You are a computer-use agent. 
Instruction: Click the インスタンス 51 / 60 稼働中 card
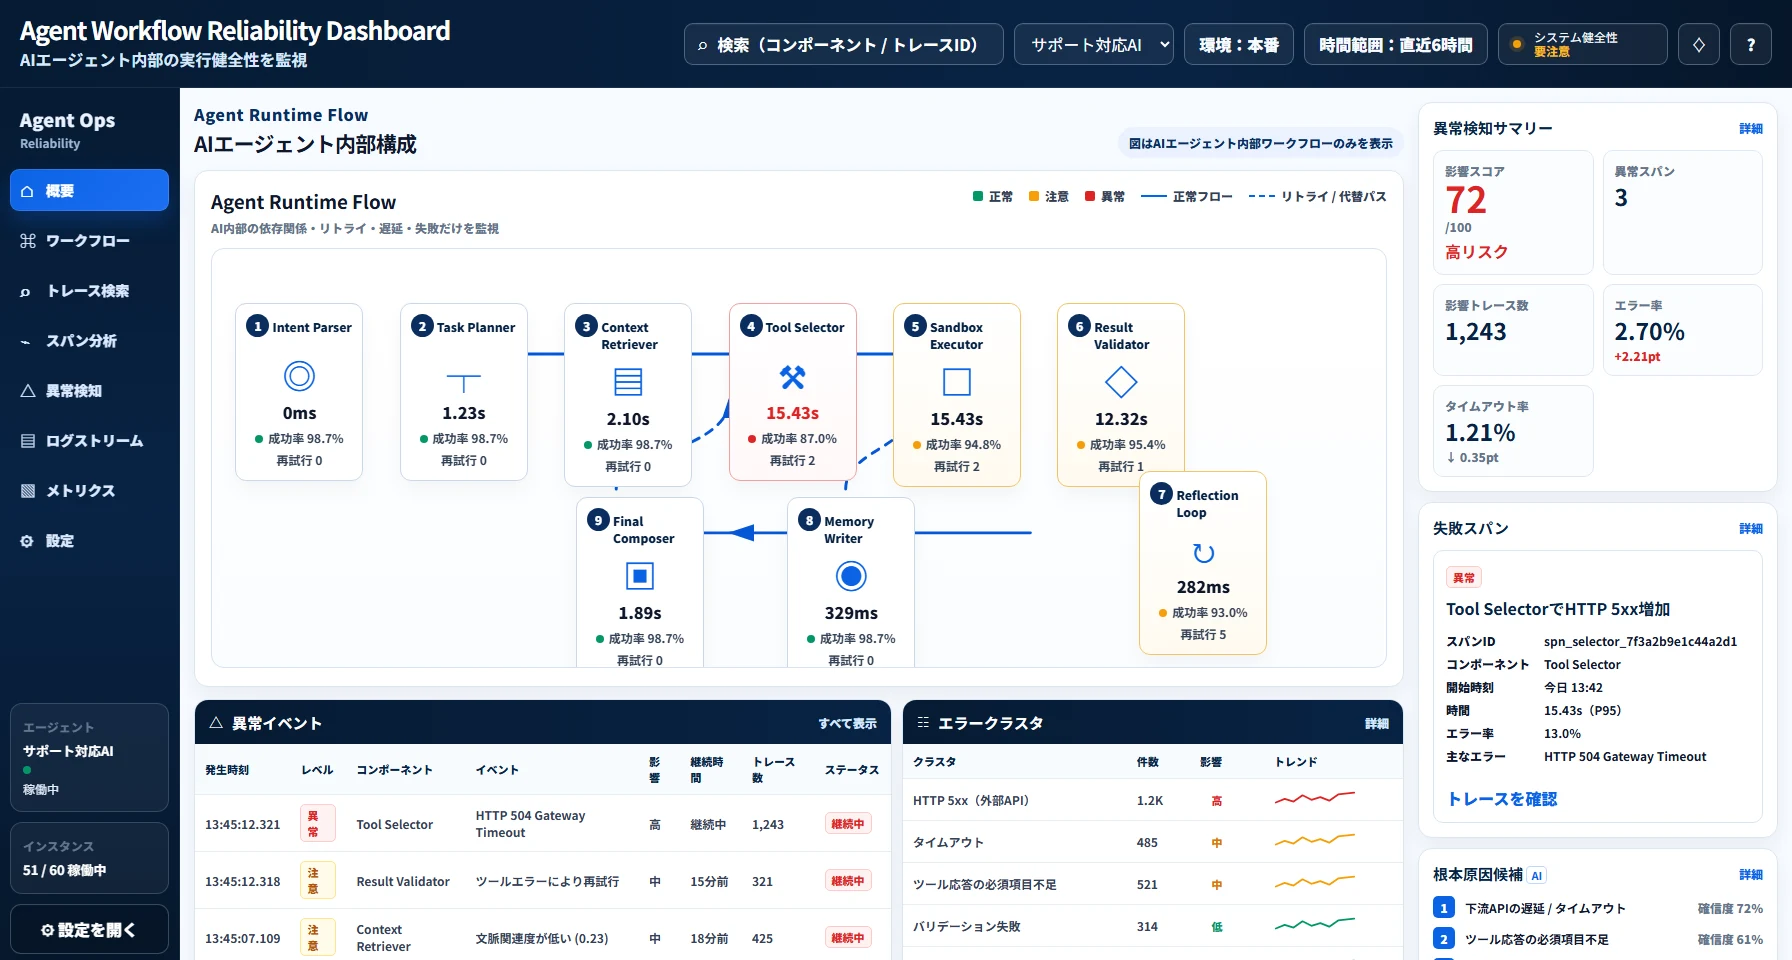tap(89, 858)
